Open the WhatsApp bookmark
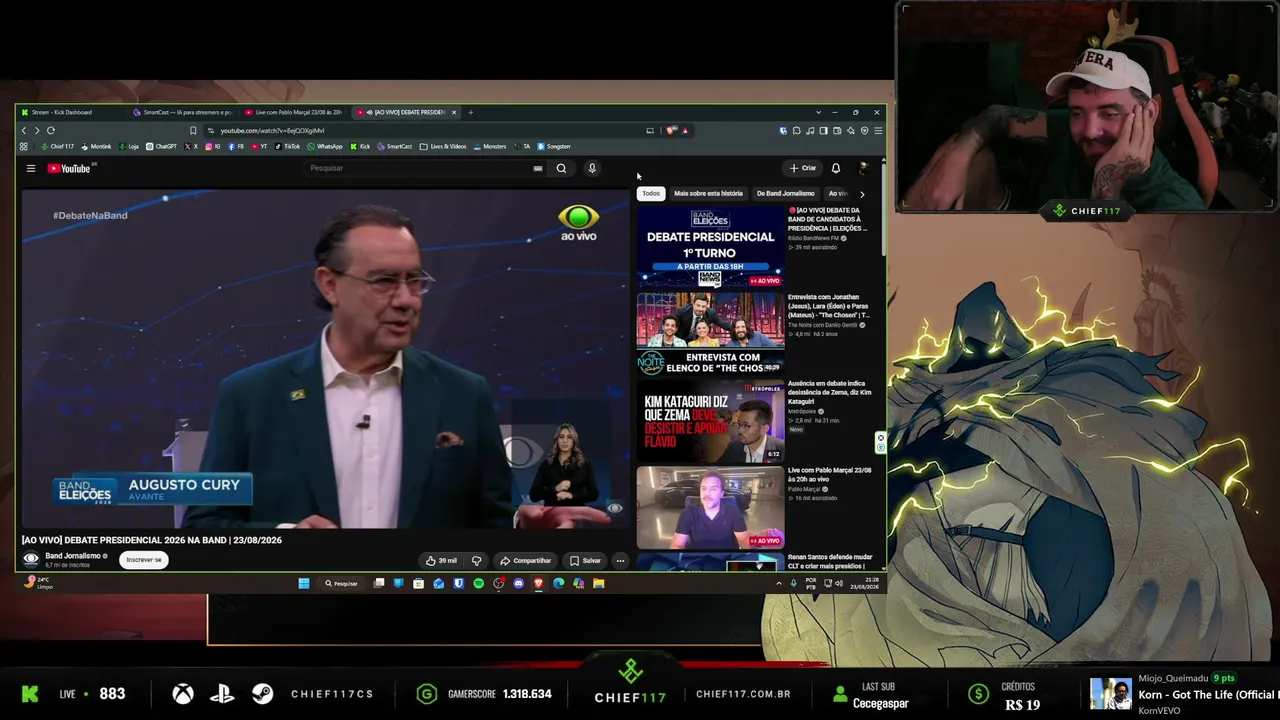The height and width of the screenshot is (720, 1280). [x=325, y=147]
